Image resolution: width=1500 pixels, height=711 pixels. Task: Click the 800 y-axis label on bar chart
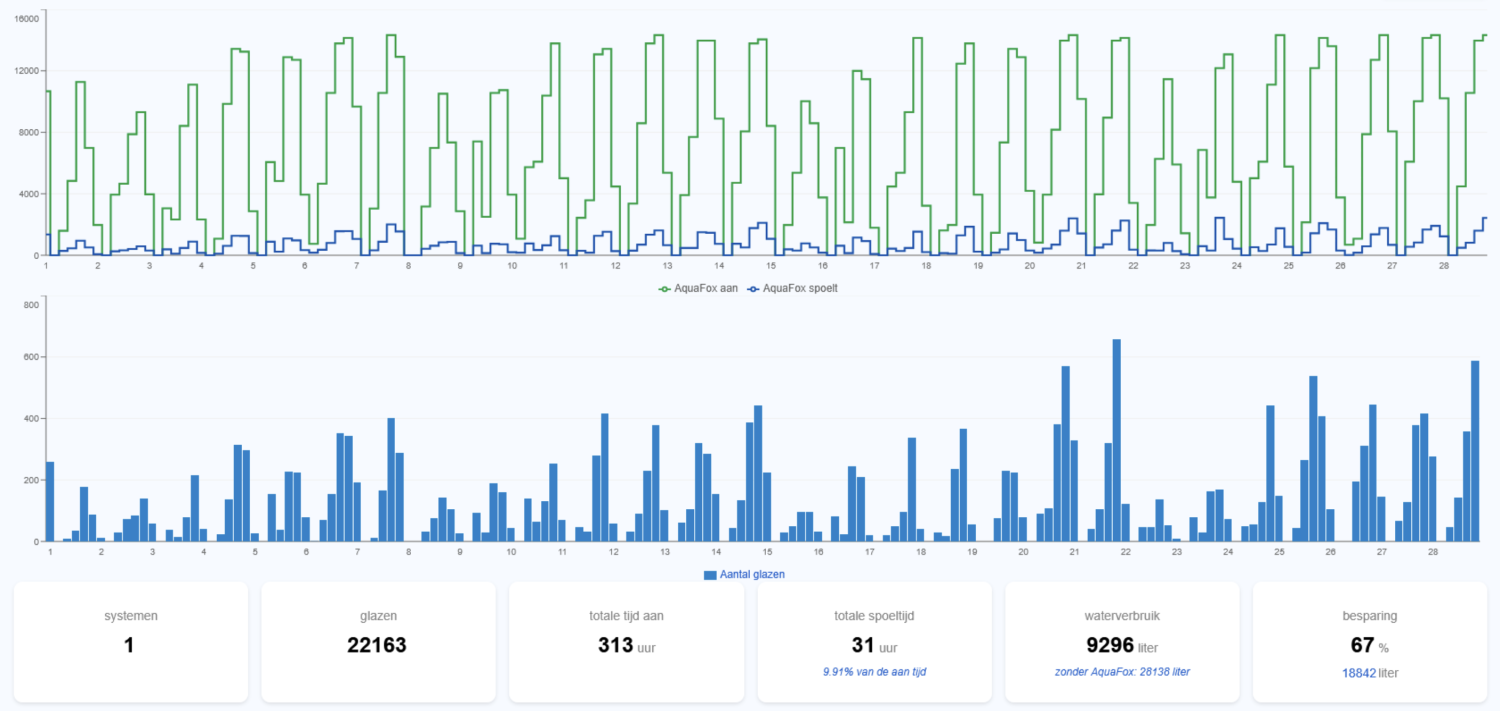(x=30, y=304)
